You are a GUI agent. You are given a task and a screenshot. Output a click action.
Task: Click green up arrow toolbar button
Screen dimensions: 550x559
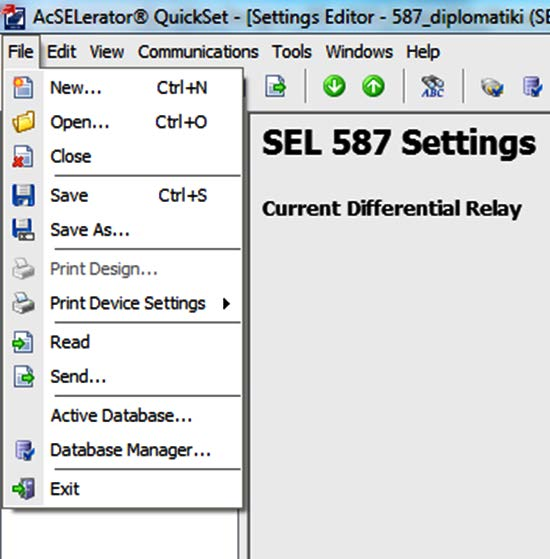point(373,86)
